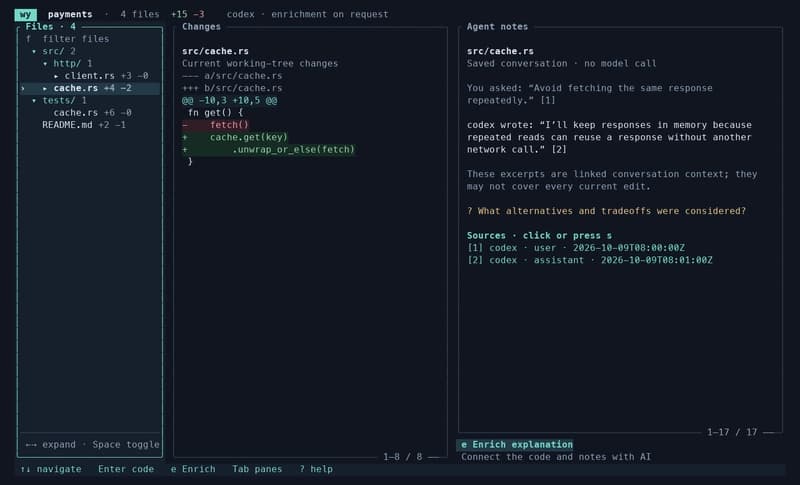Image resolution: width=800 pixels, height=485 pixels.
Task: Collapse the http/ folder arrow
Action: 45,64
